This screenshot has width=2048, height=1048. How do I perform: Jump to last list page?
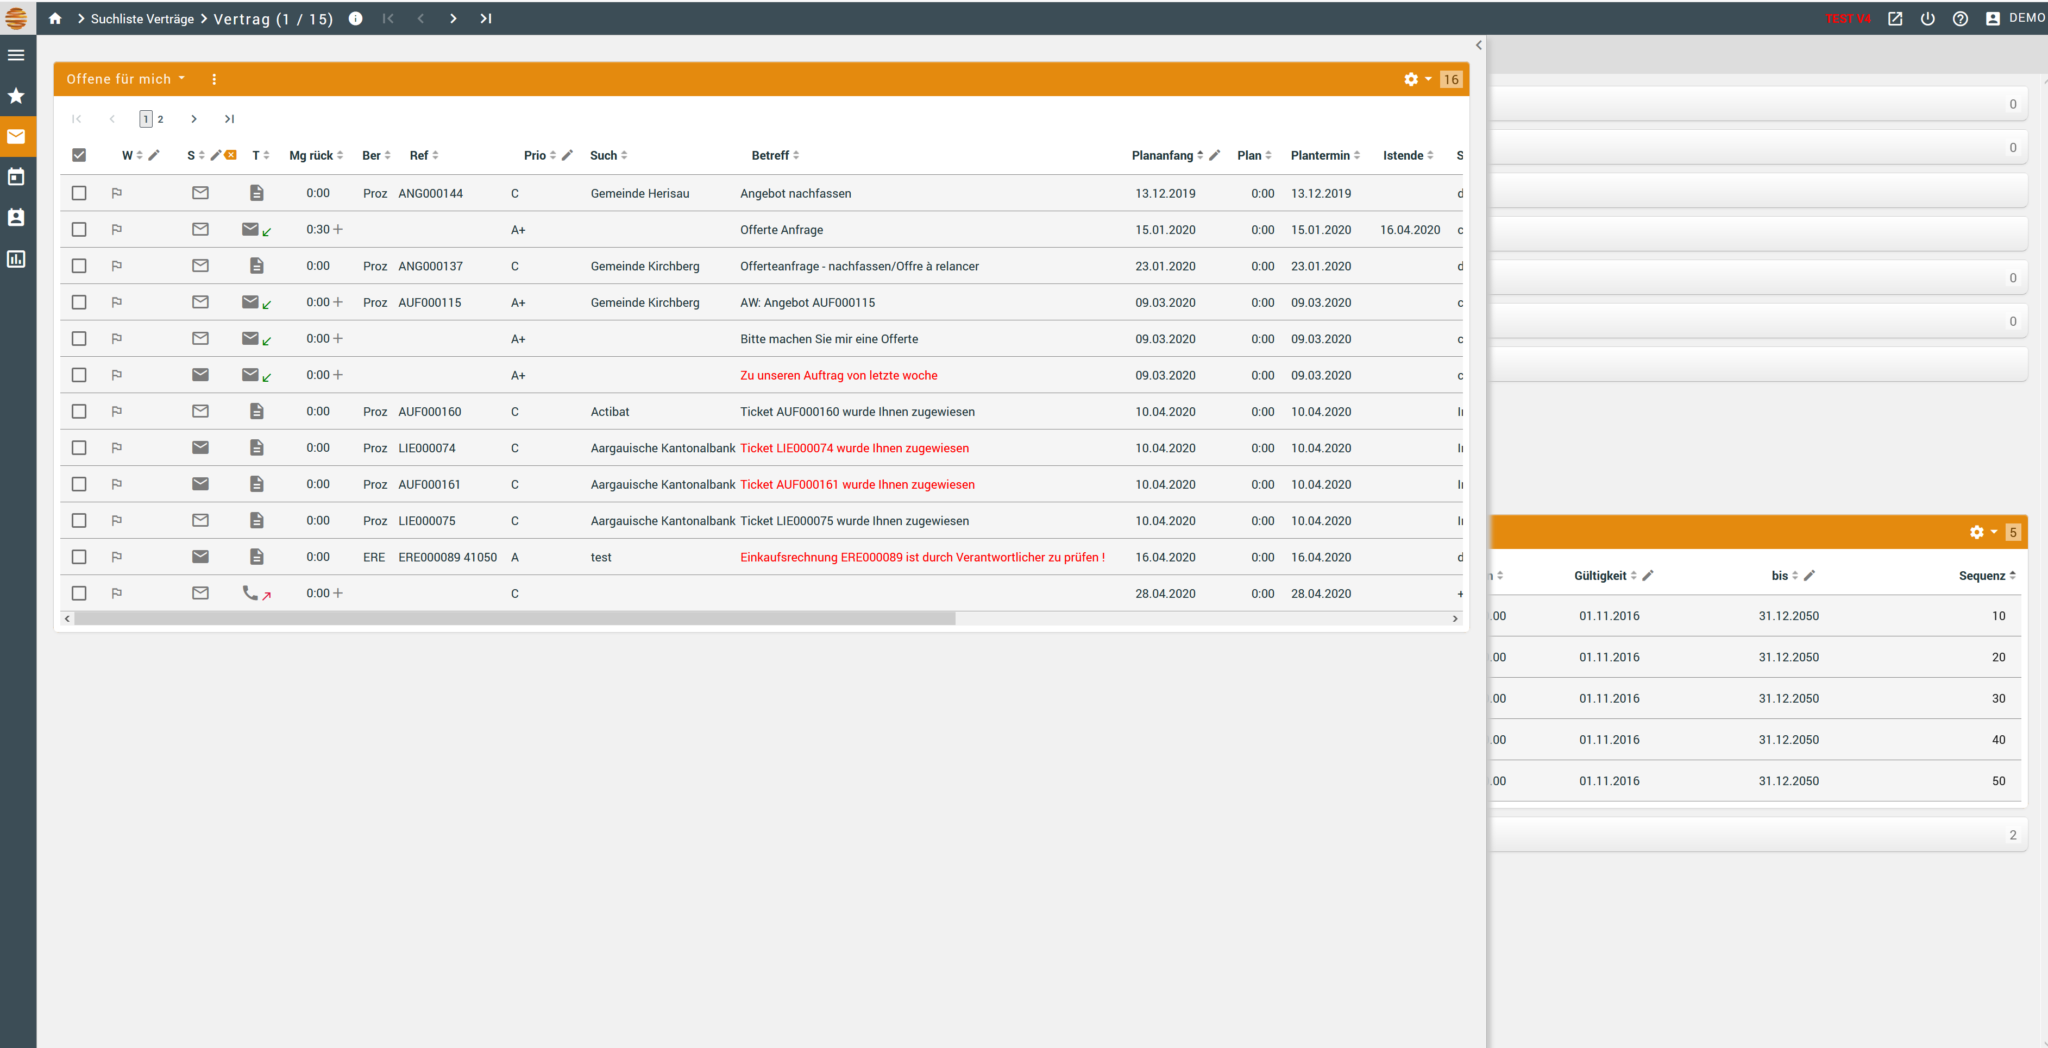click(x=229, y=119)
